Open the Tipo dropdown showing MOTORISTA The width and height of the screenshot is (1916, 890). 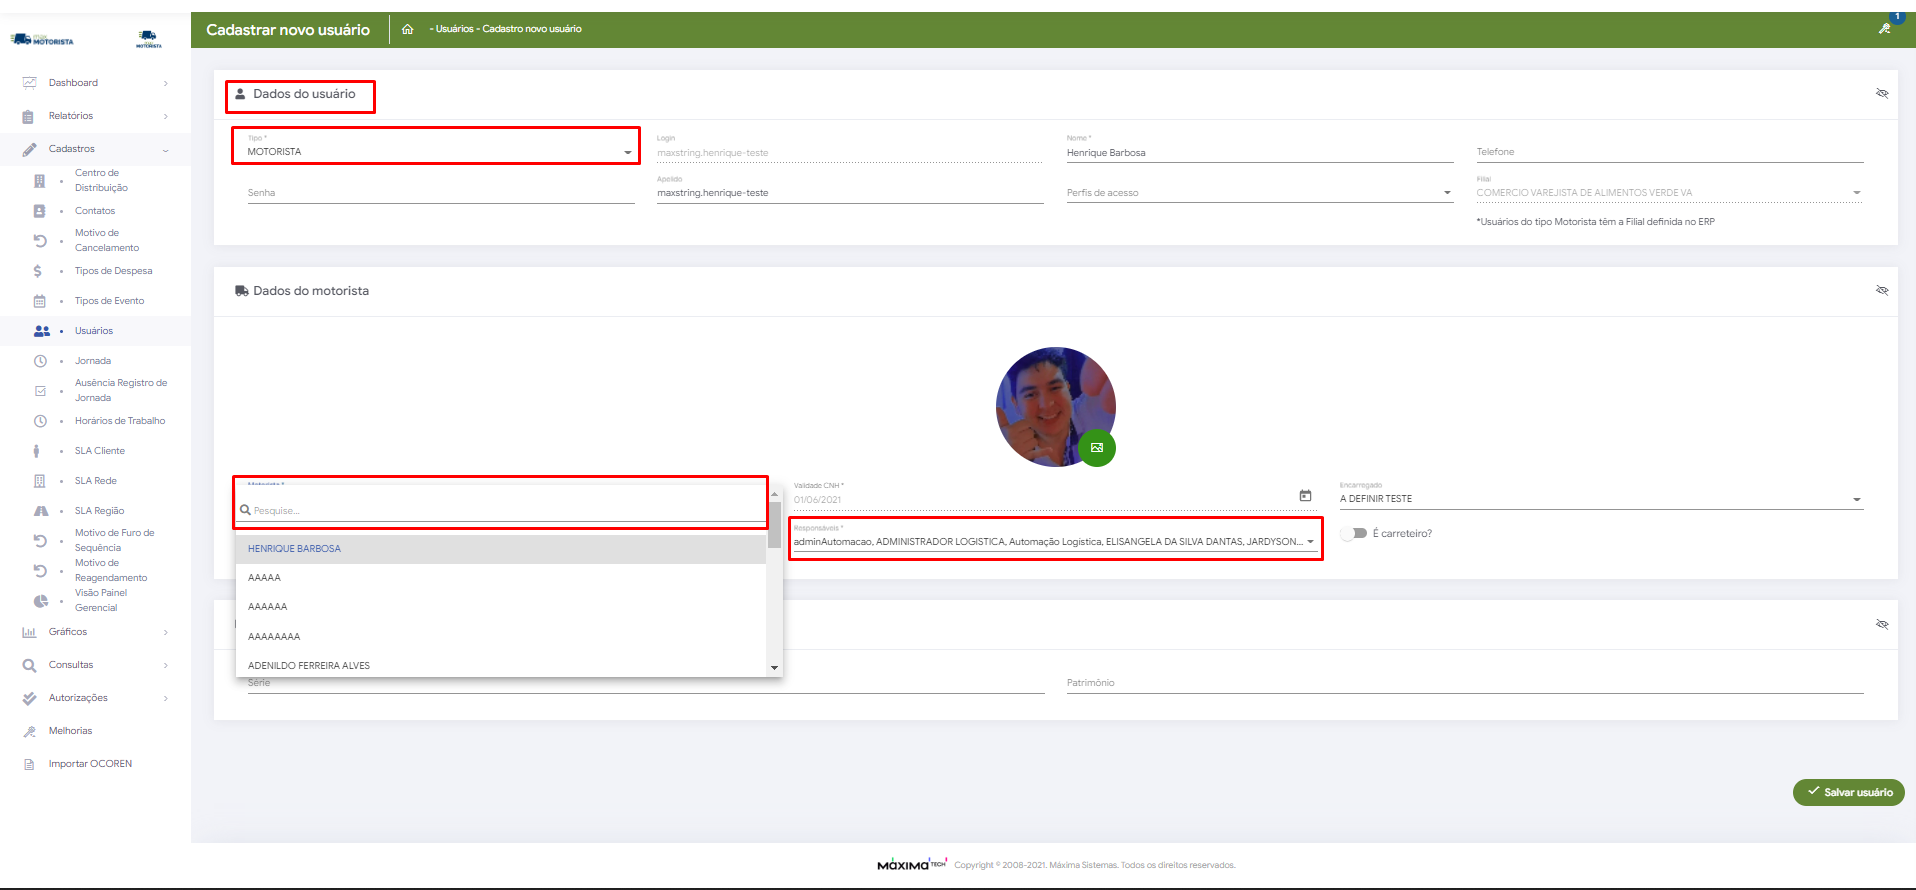point(436,152)
